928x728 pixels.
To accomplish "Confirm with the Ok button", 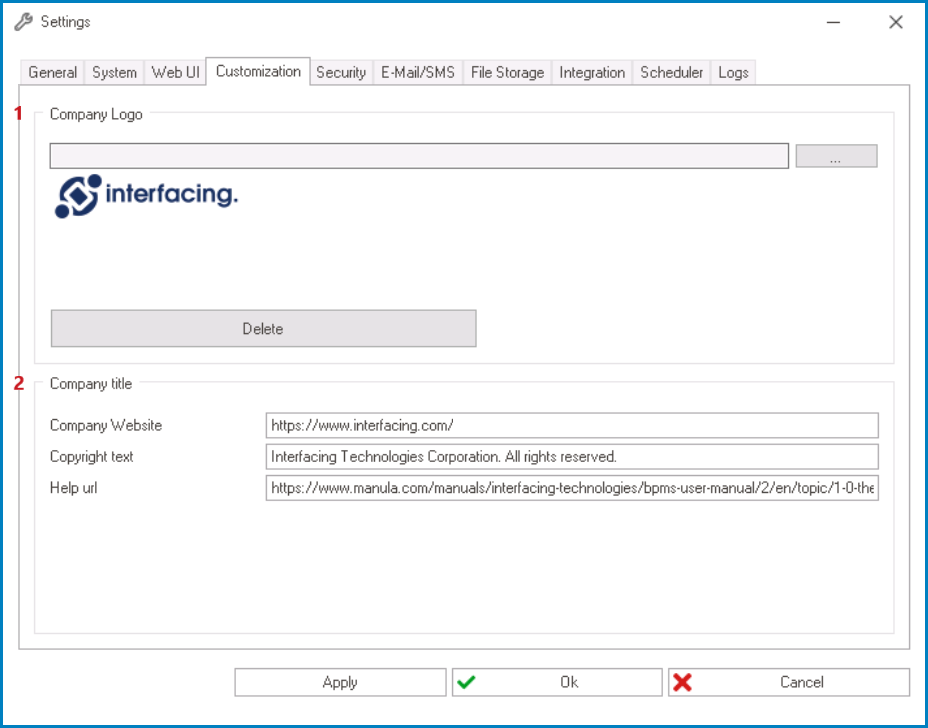I will 557,682.
